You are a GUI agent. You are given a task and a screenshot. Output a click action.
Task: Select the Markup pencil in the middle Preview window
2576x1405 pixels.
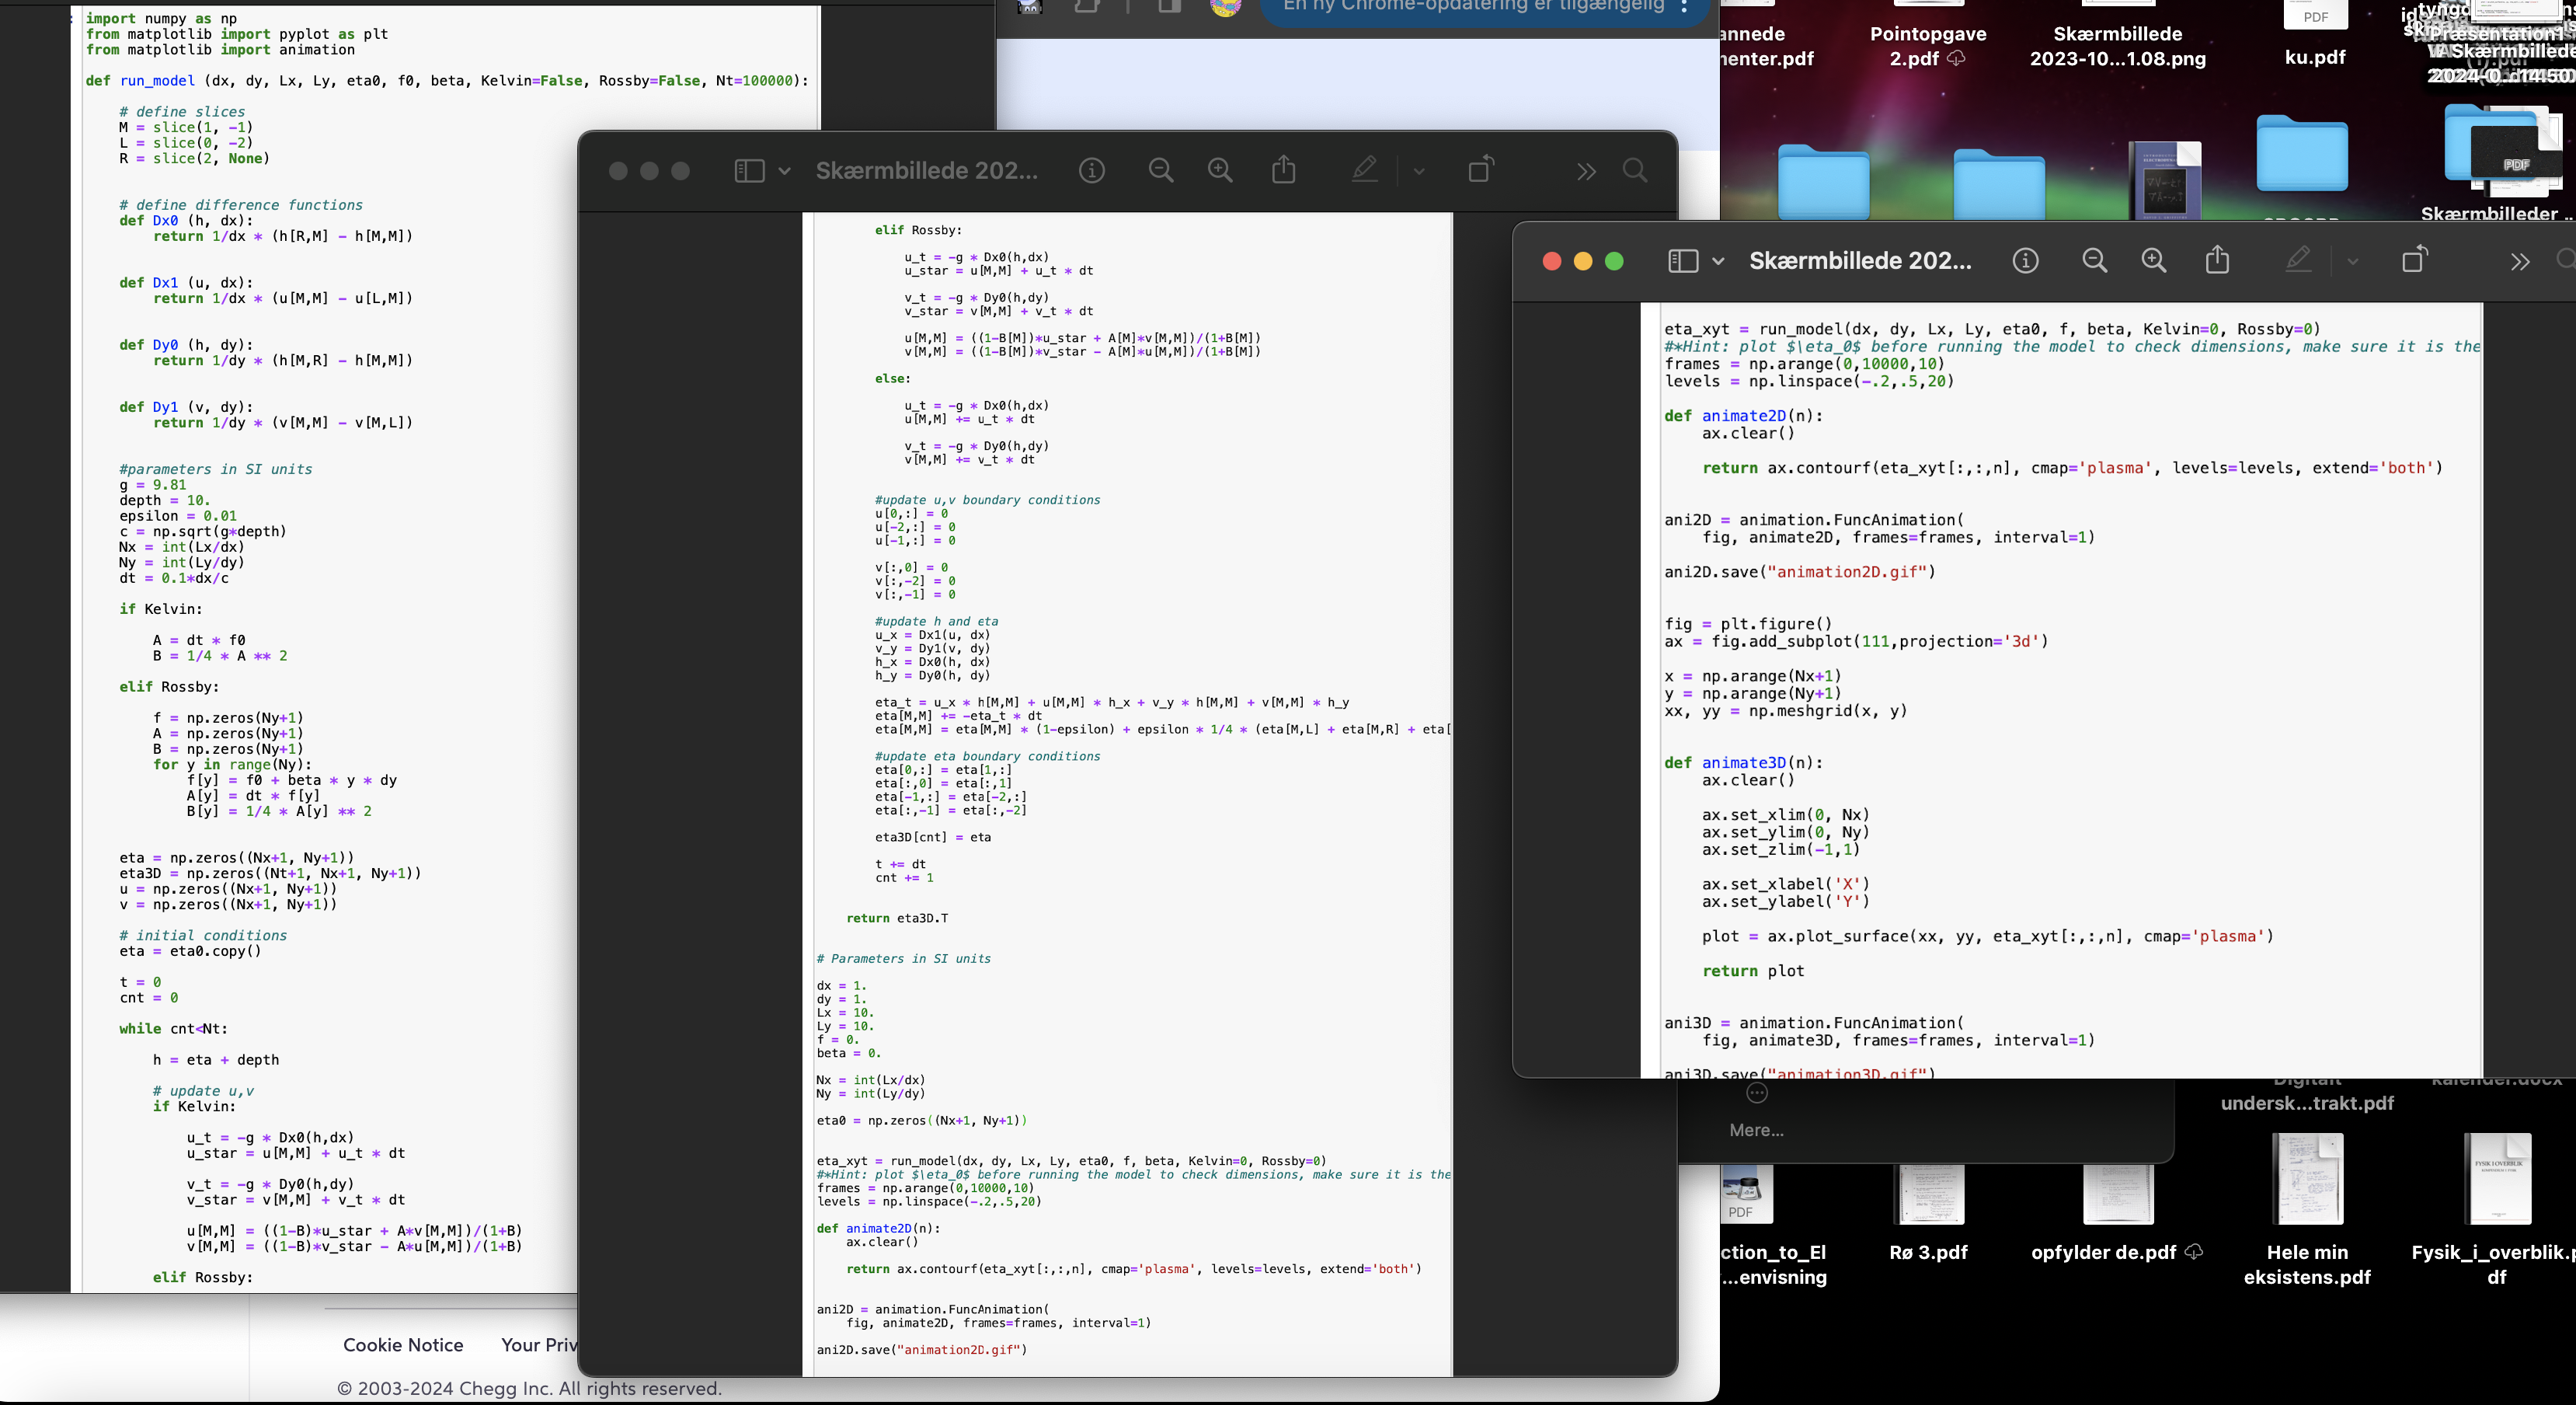click(x=1364, y=170)
